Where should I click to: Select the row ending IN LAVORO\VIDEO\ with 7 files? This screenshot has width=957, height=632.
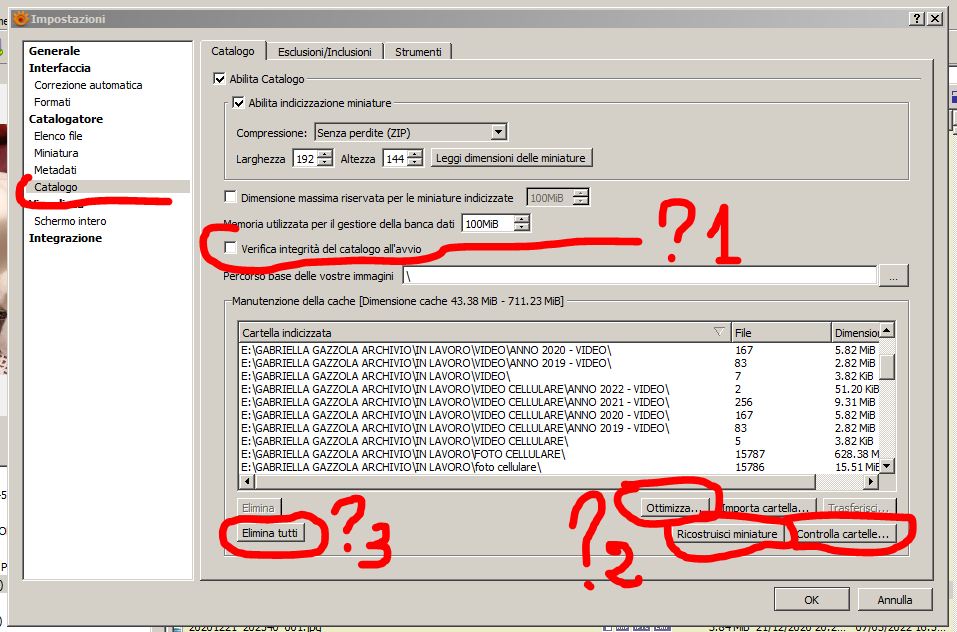559,376
